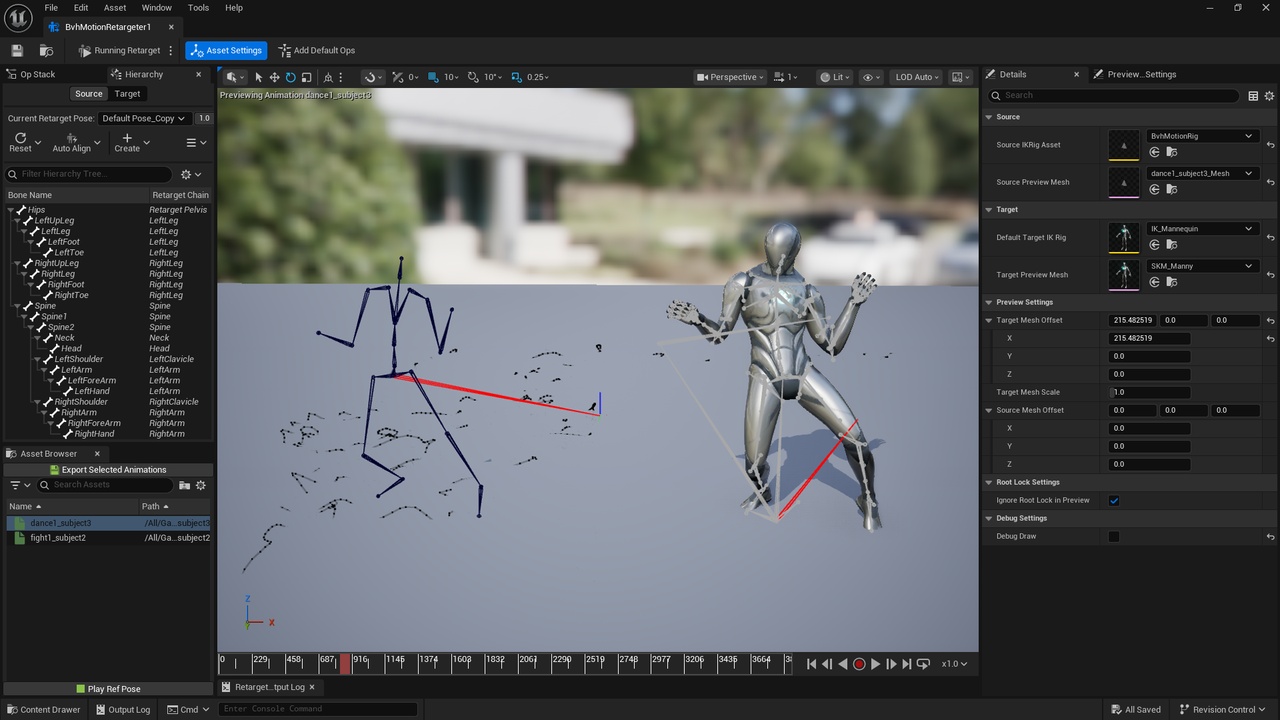Open the Tools menu
This screenshot has height=720, width=1280.
(x=198, y=8)
